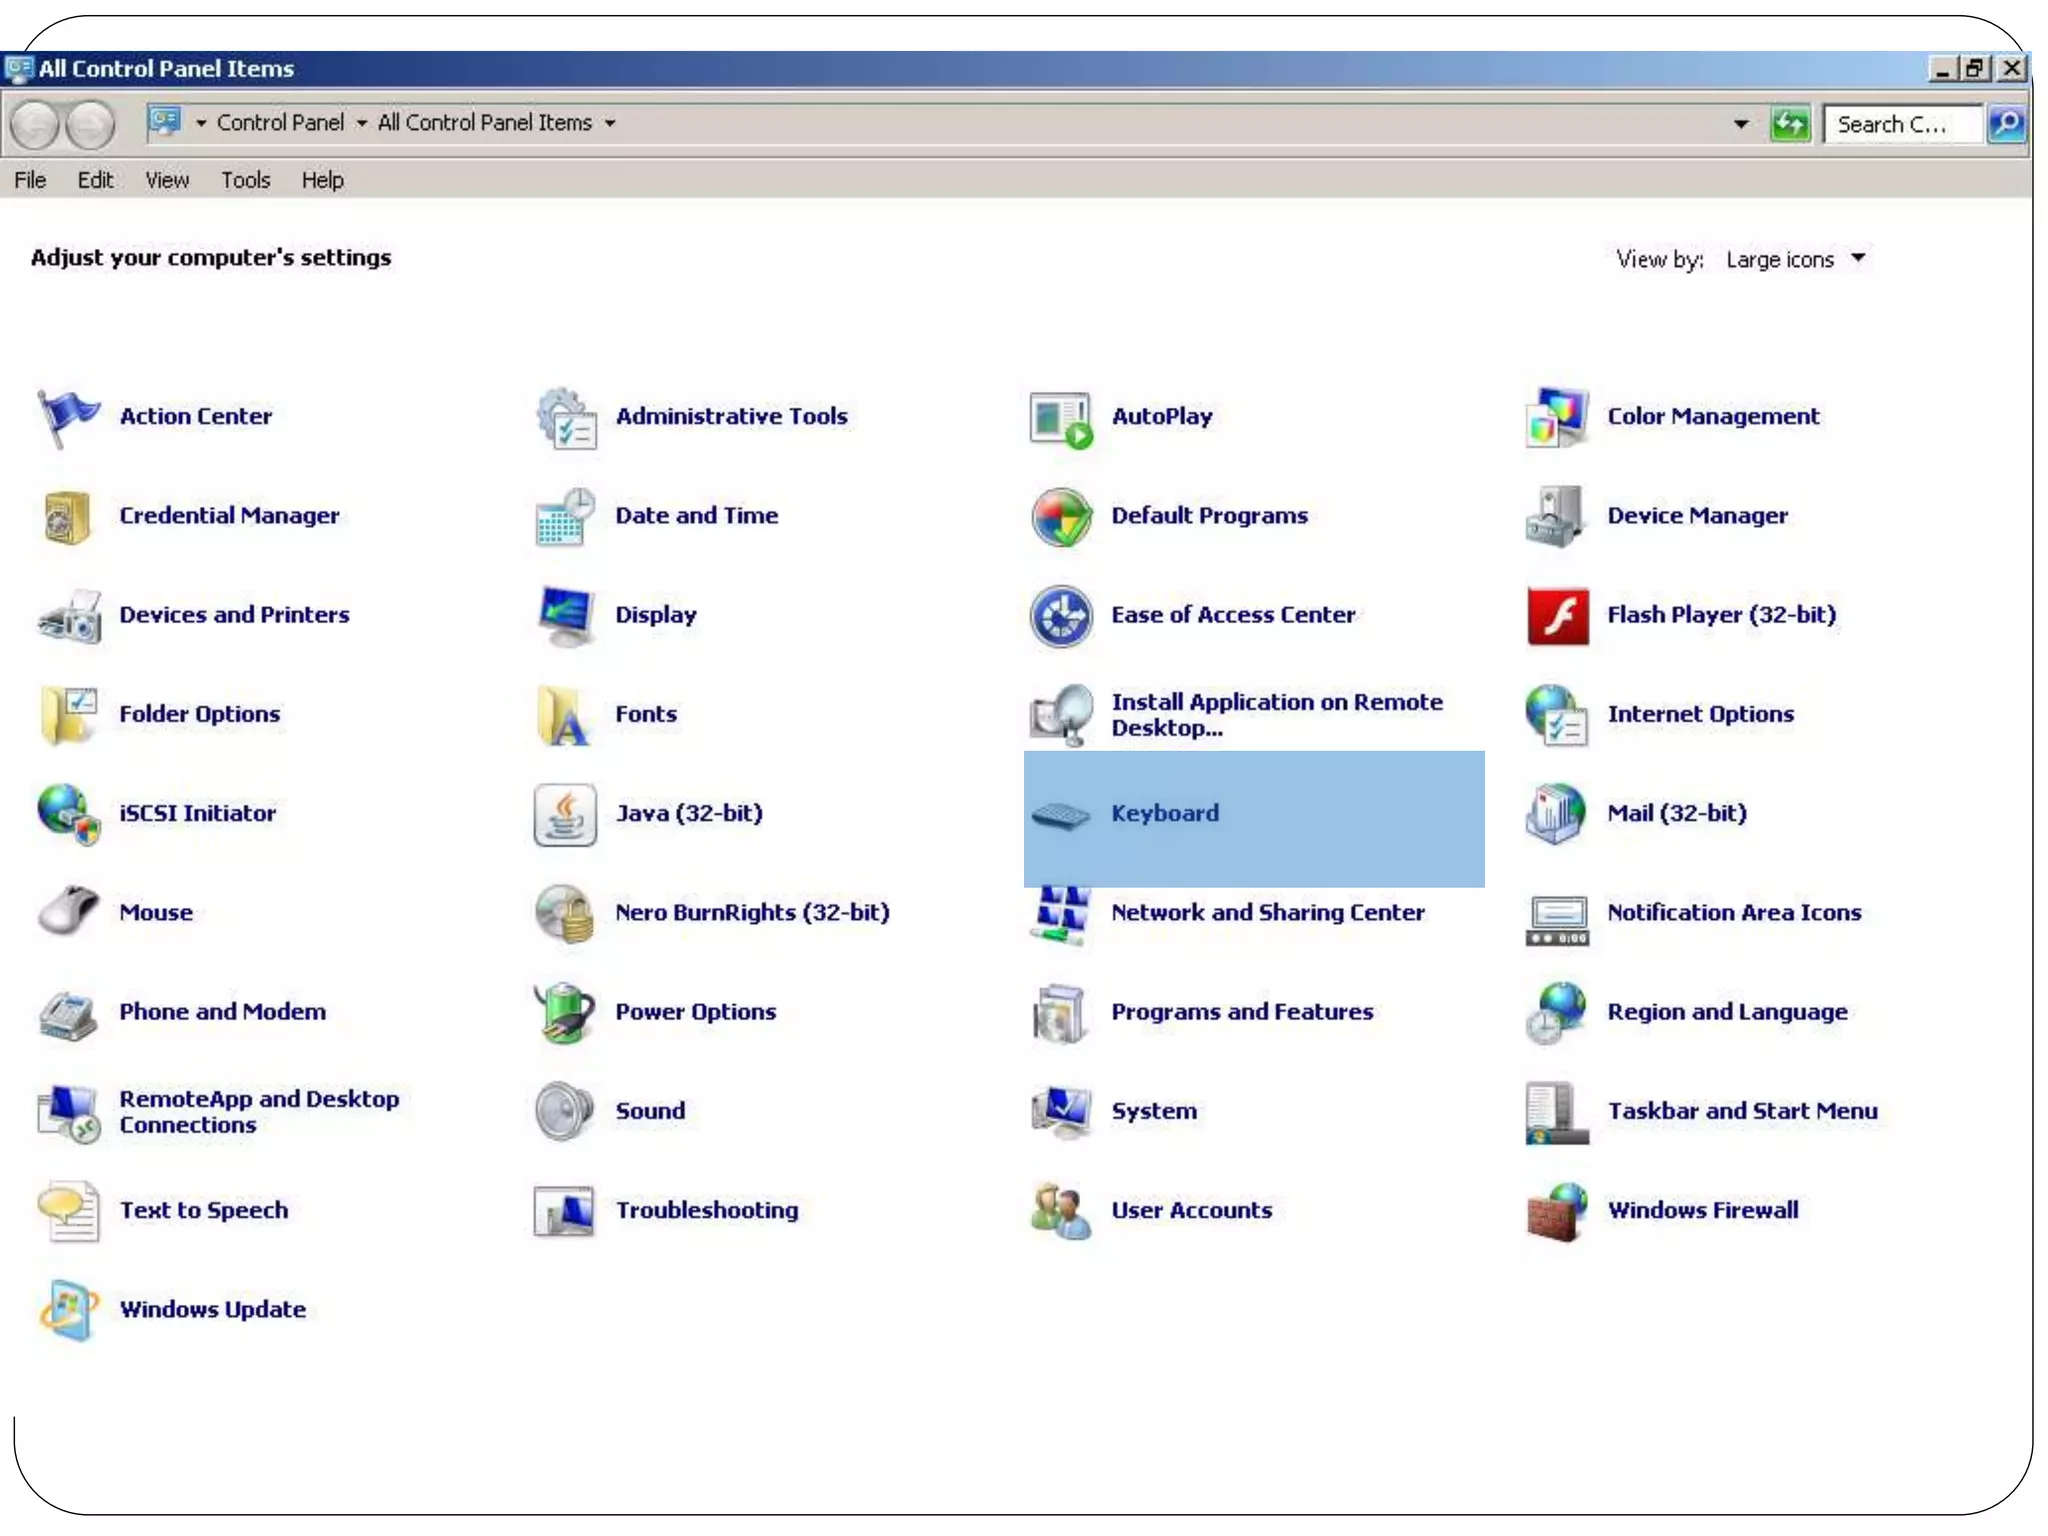Click the User Accounts people icon
This screenshot has width=2048, height=1536.
[1060, 1211]
